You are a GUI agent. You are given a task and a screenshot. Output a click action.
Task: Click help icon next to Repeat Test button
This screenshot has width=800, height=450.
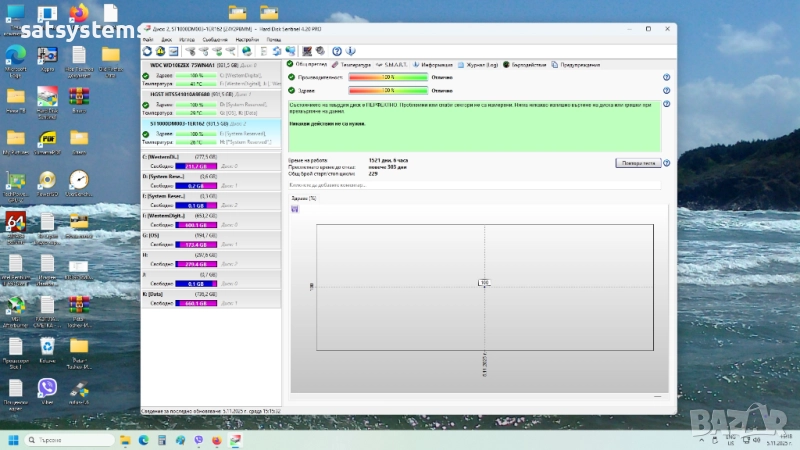click(666, 161)
